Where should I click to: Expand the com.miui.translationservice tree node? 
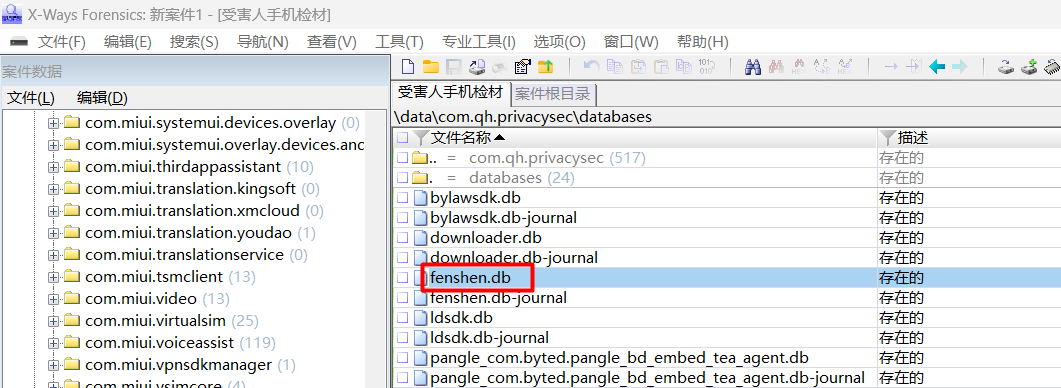point(53,255)
